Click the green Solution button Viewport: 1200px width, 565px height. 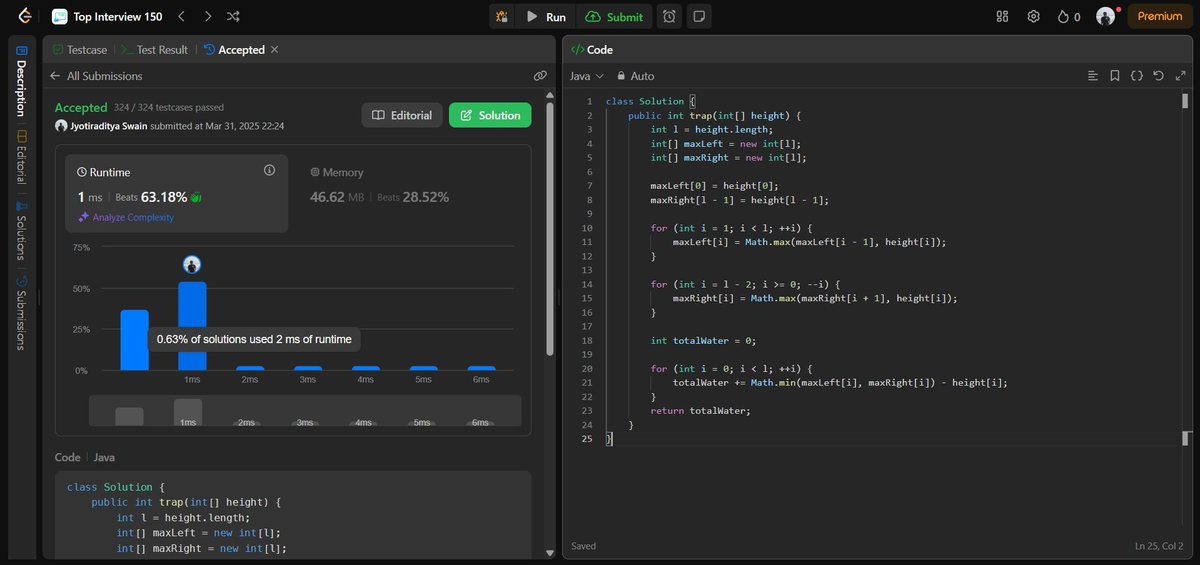click(x=490, y=115)
